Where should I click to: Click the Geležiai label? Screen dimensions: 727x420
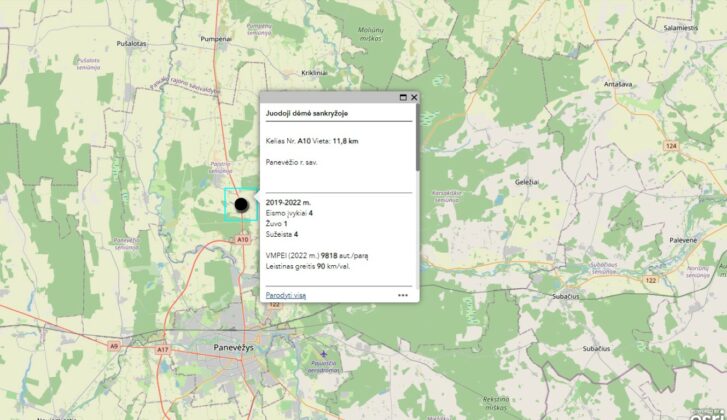[x=527, y=182]
